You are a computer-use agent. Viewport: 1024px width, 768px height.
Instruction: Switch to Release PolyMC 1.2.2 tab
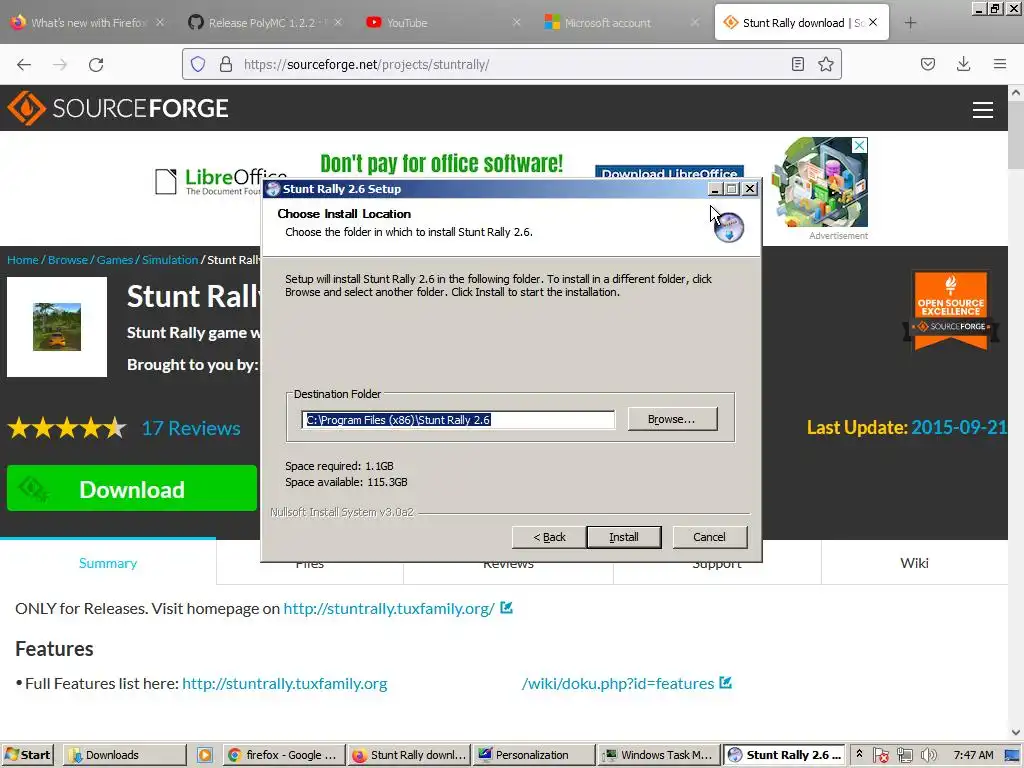[263, 23]
